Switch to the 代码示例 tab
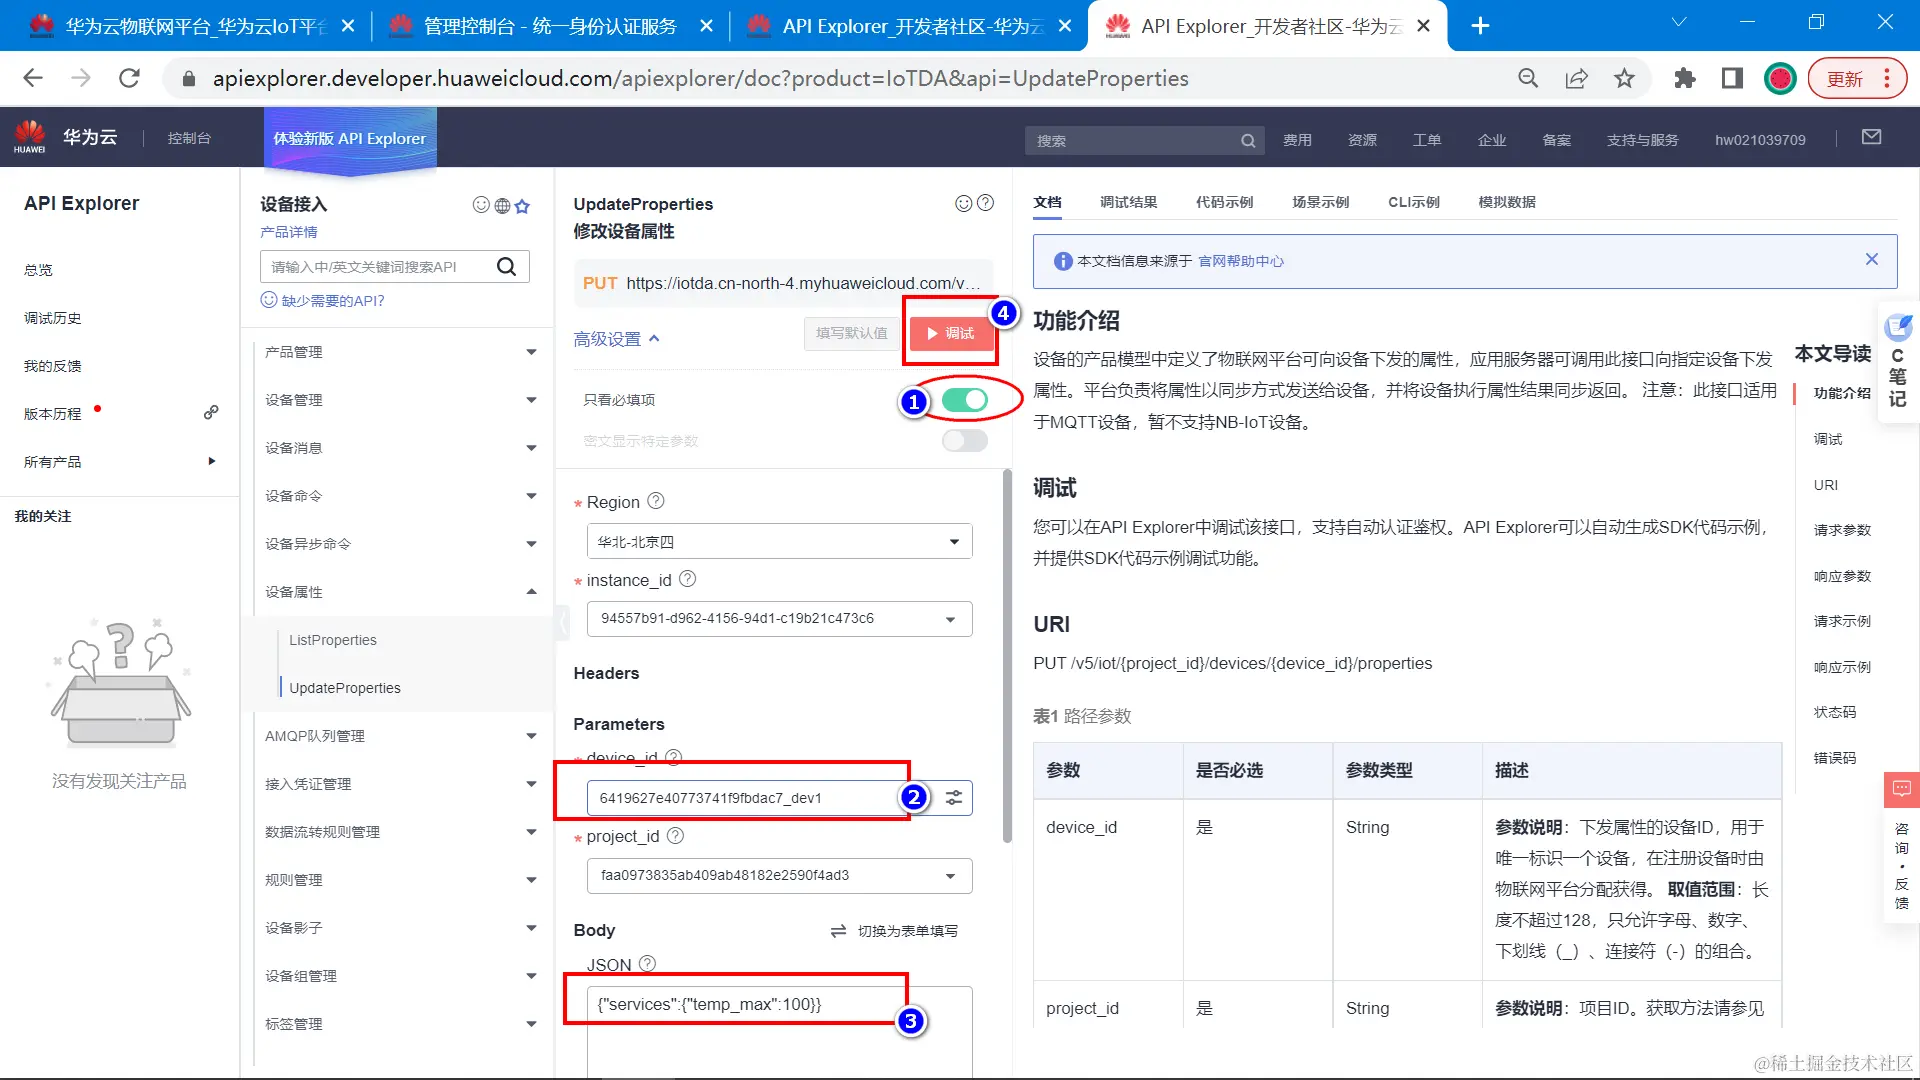Viewport: 1920px width, 1080px height. [1224, 202]
